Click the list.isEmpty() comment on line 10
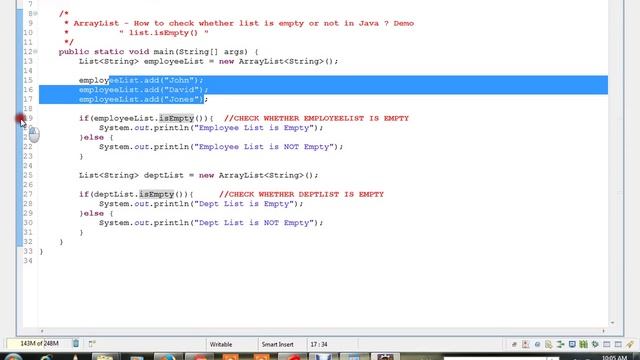 164,33
